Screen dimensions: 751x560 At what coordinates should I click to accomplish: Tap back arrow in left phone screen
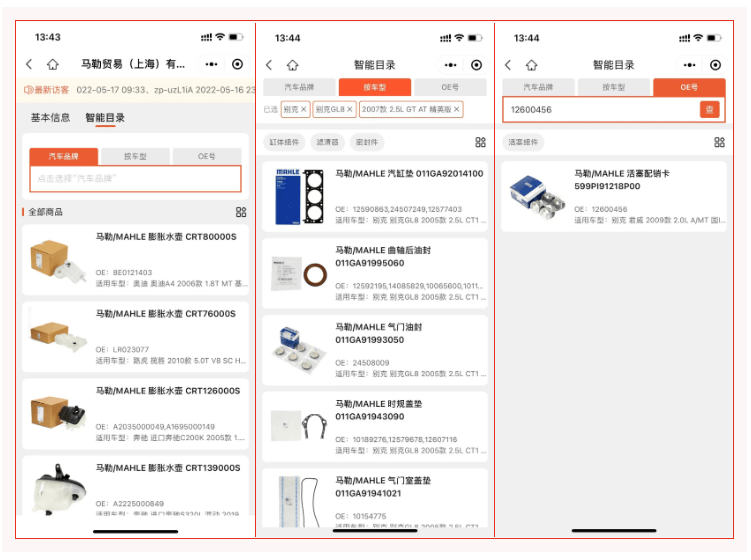tap(29, 64)
